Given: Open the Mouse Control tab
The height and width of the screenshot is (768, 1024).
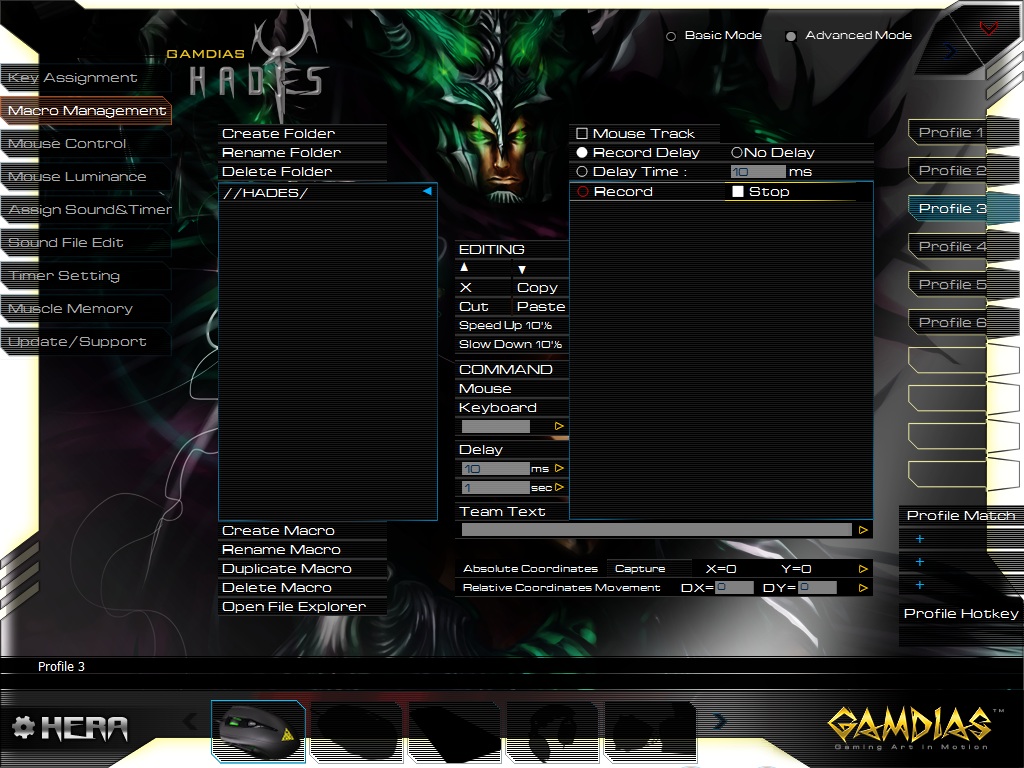Looking at the screenshot, I should coord(86,144).
